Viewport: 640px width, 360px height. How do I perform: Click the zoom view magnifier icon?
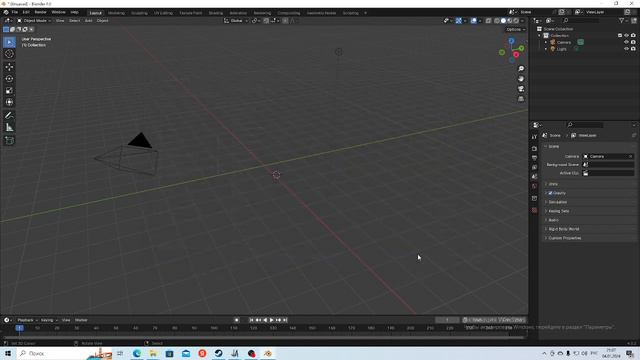coord(521,69)
